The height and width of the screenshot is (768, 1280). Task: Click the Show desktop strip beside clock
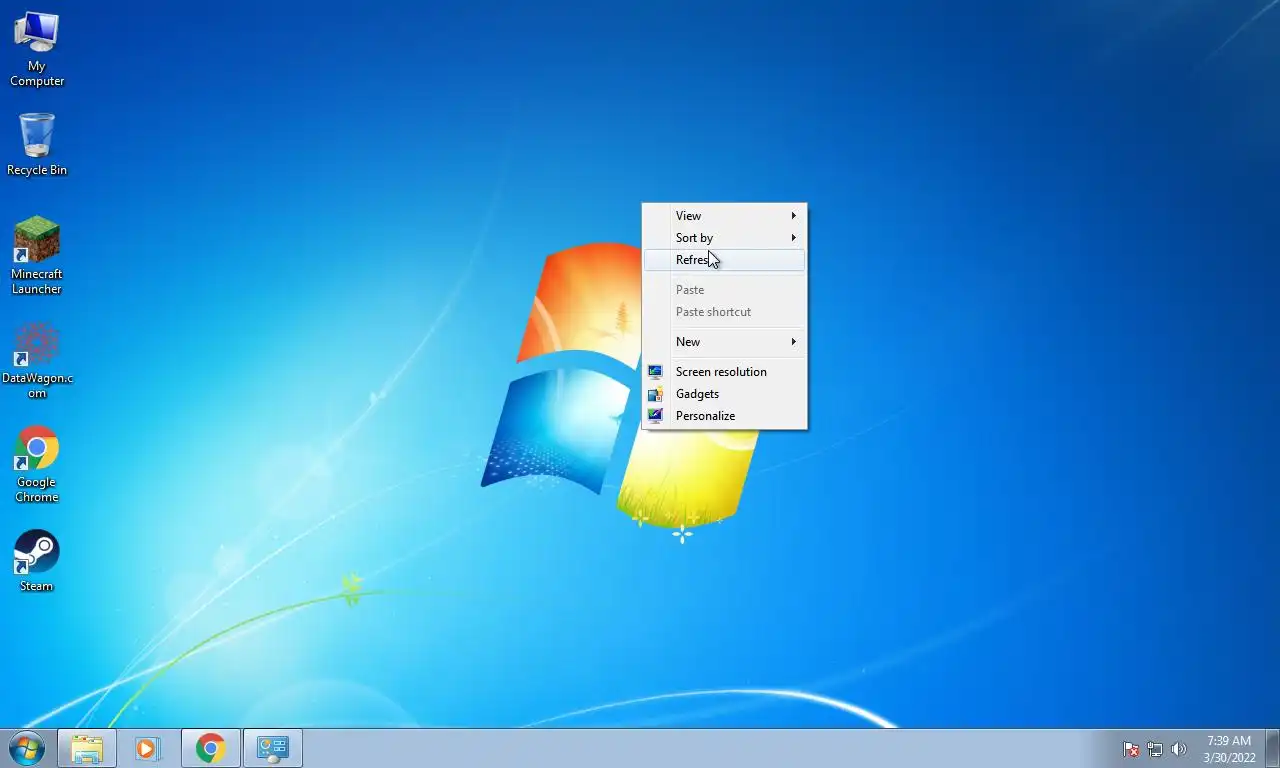(x=1272, y=749)
